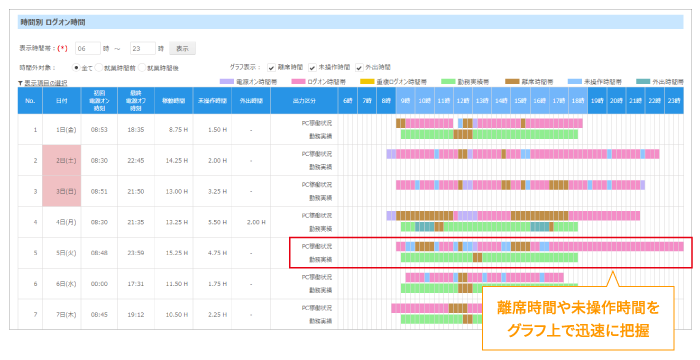
Task: Click the purple 電源オン時間帯 legend swatch
Action: click(227, 82)
